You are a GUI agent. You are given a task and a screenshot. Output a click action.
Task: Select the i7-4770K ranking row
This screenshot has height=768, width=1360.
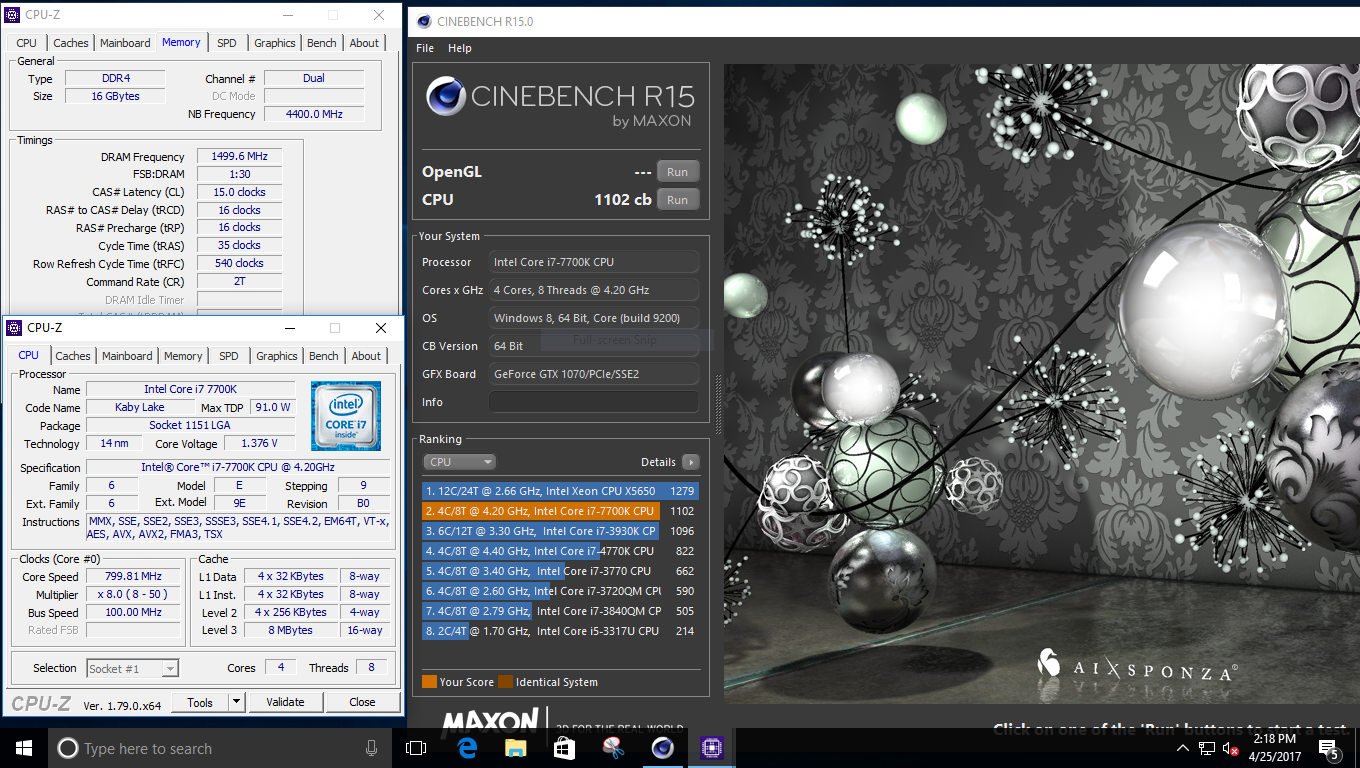[560, 551]
